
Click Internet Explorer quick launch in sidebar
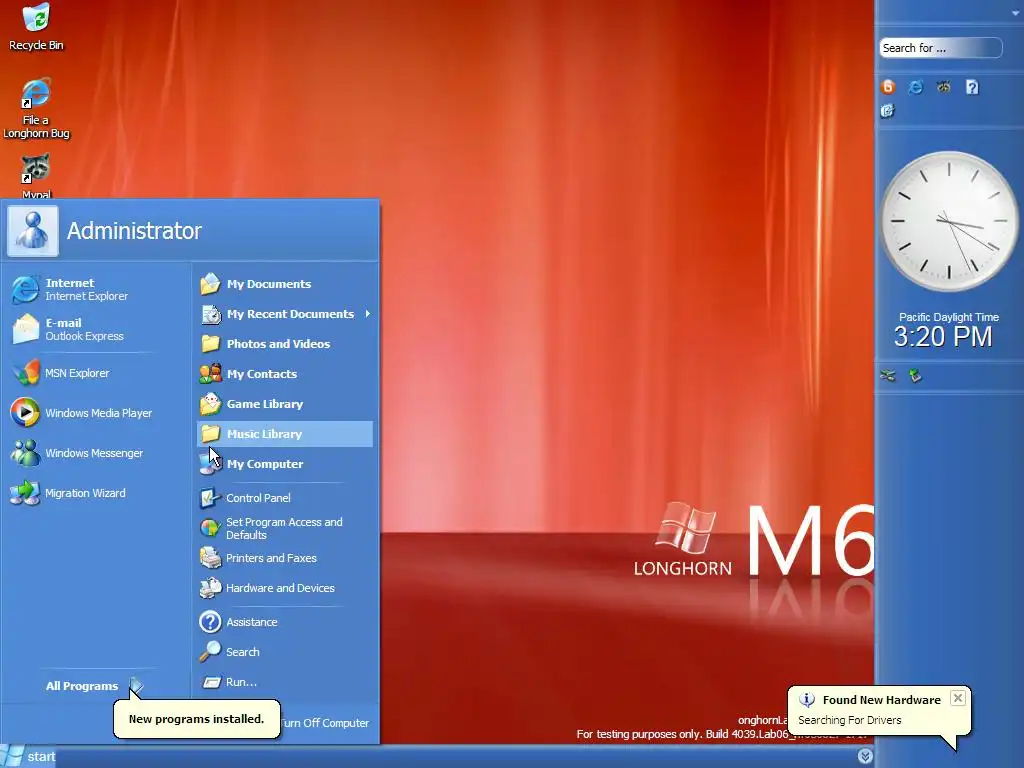[x=916, y=87]
